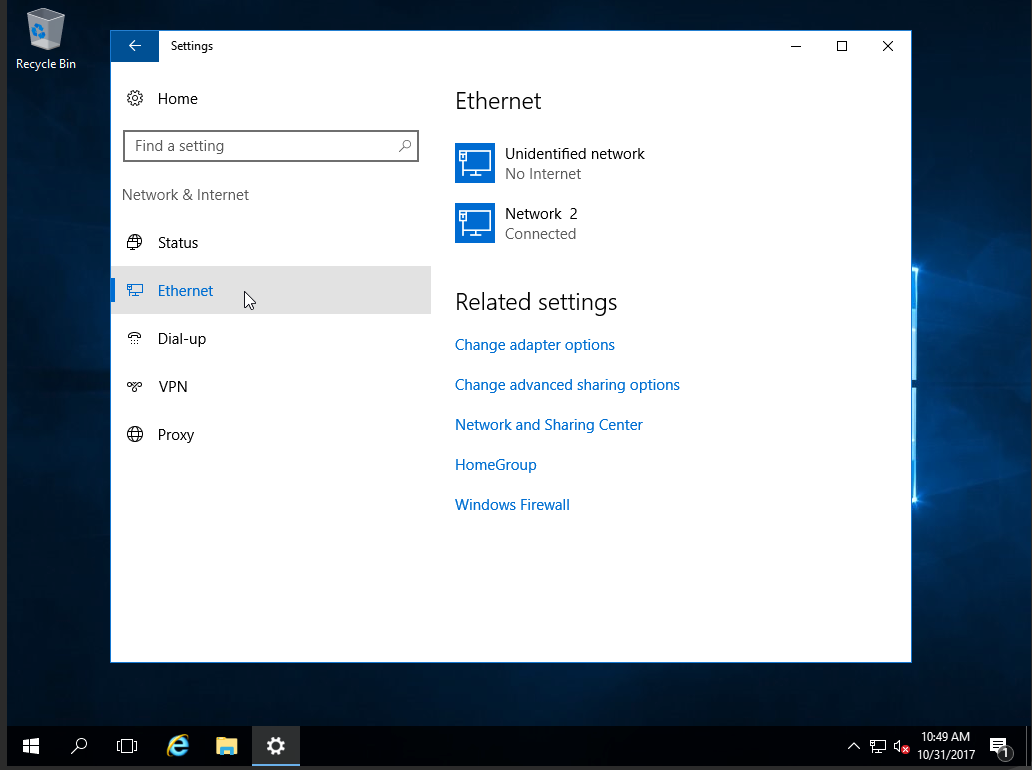Close the Settings window
Viewport: 1032px width, 770px height.
point(888,46)
